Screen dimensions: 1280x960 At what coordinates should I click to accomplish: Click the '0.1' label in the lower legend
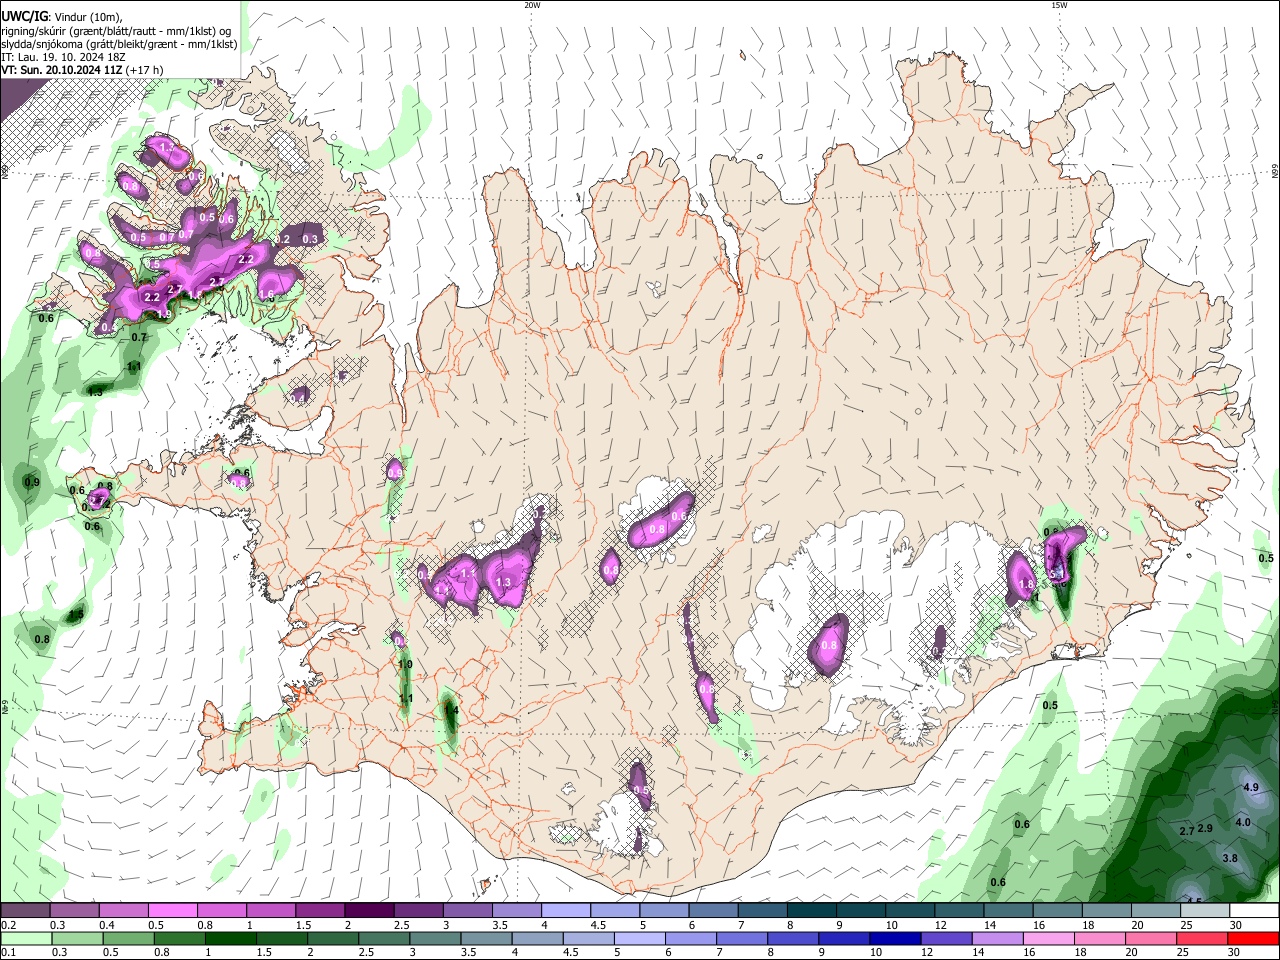coord(8,953)
